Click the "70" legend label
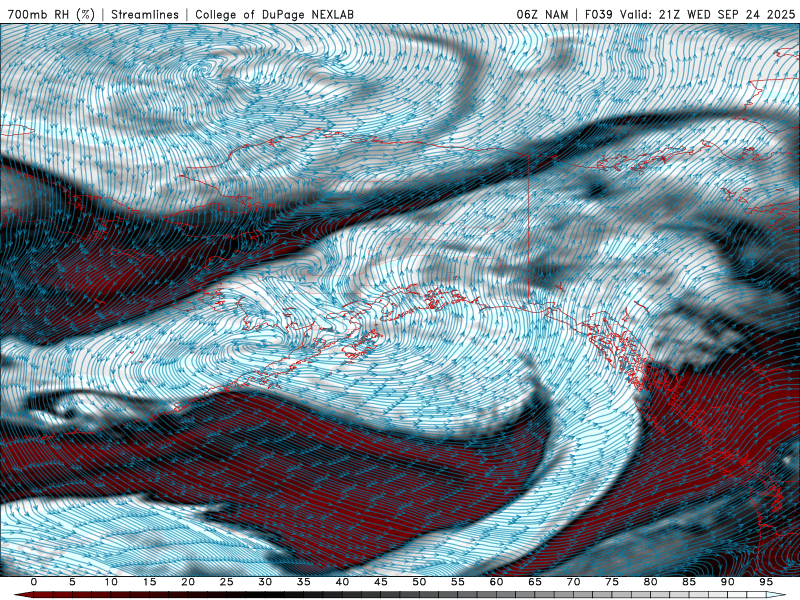This screenshot has height=600, width=800. 573,582
